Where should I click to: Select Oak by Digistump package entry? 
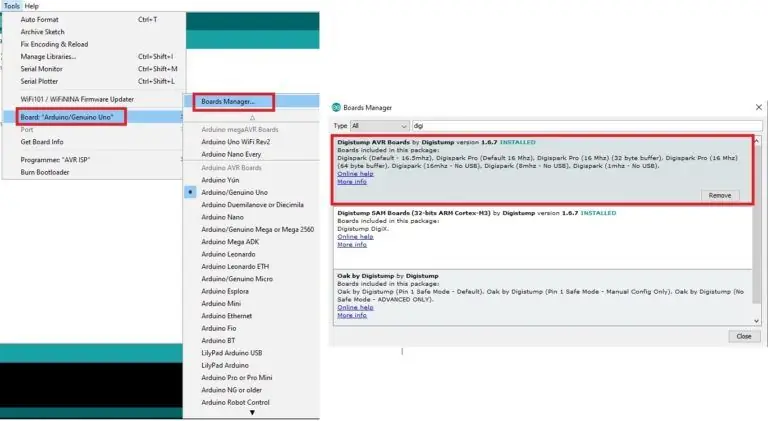[543, 297]
